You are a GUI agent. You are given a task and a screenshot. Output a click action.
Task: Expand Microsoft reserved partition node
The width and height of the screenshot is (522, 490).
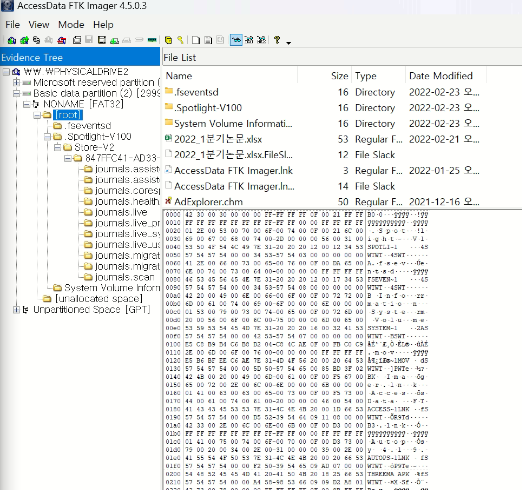pyautogui.click(x=16, y=82)
